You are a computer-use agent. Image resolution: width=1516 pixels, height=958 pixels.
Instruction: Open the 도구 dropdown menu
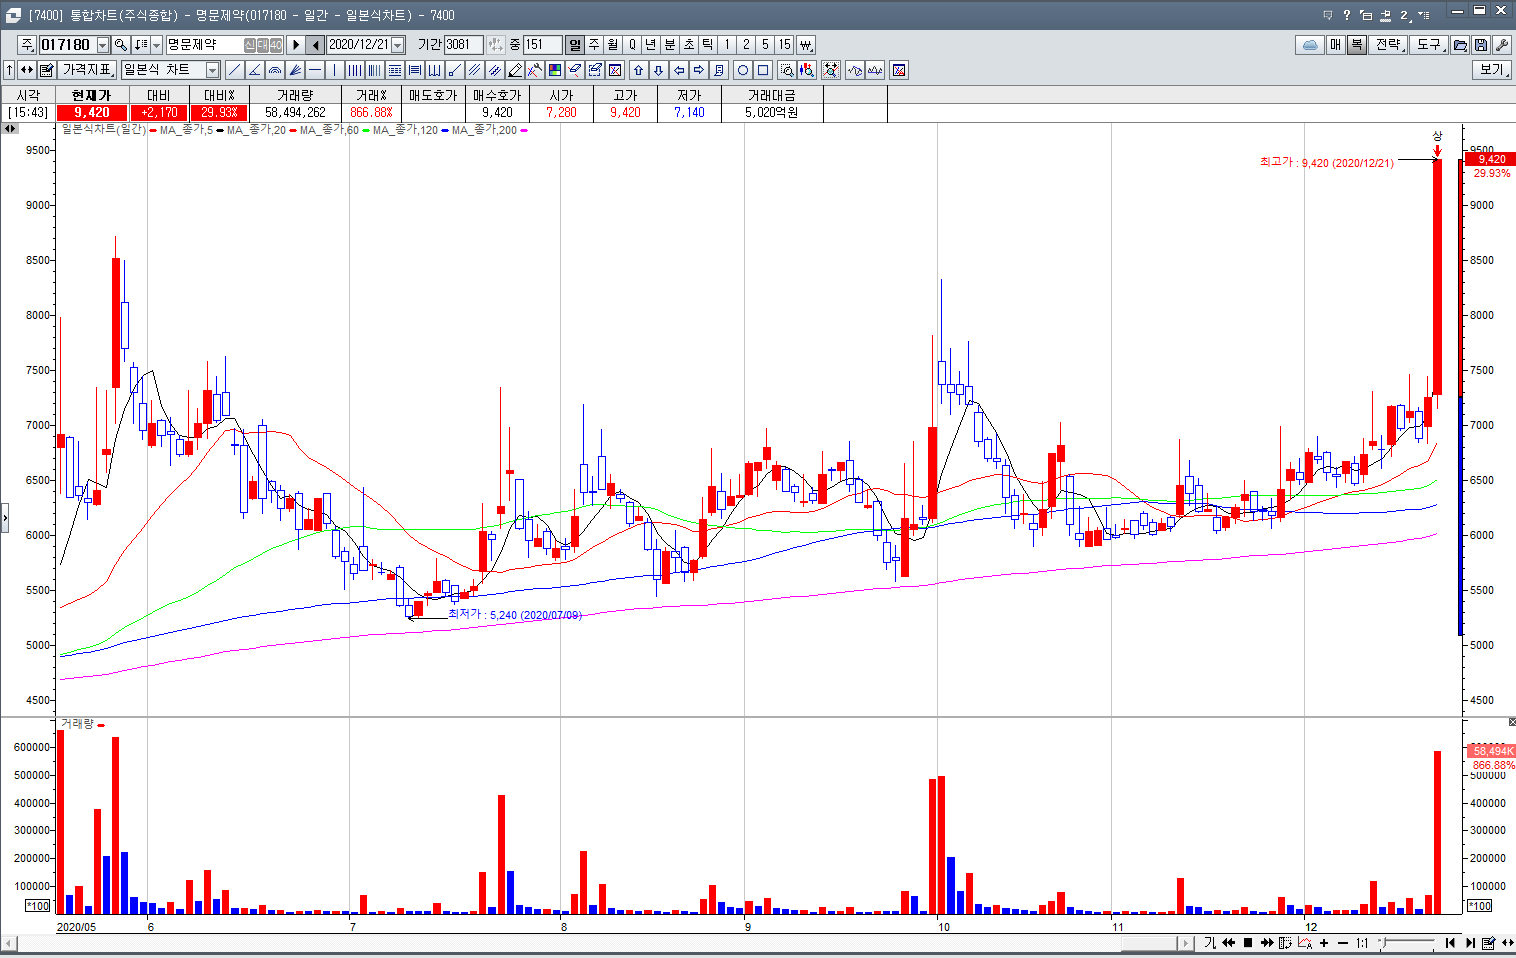[x=1430, y=45]
